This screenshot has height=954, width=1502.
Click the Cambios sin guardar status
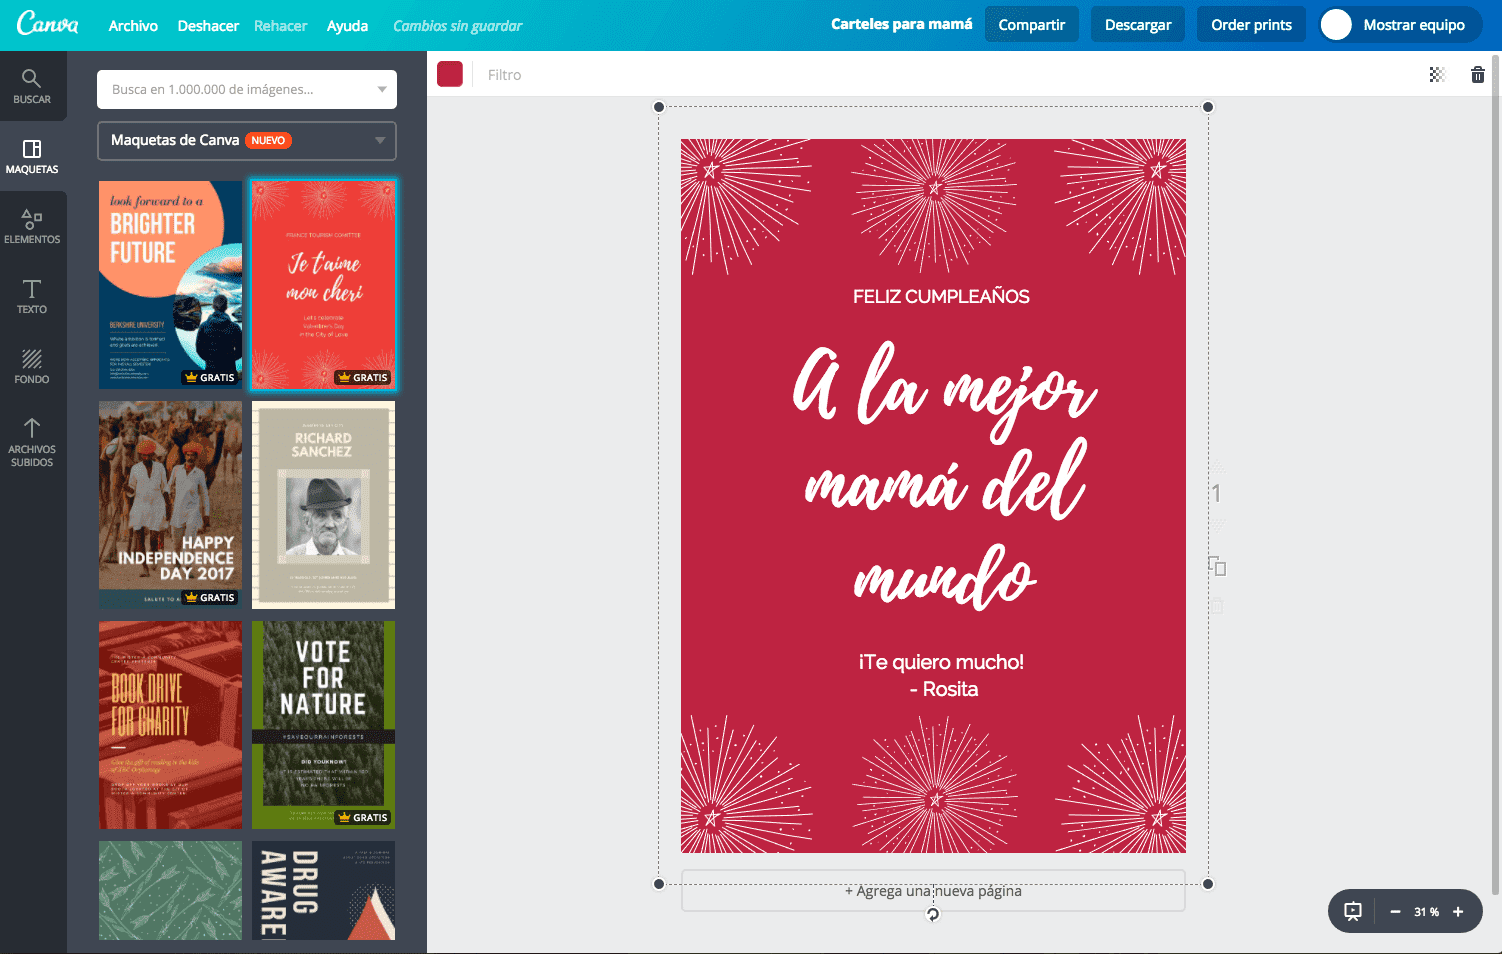457,26
